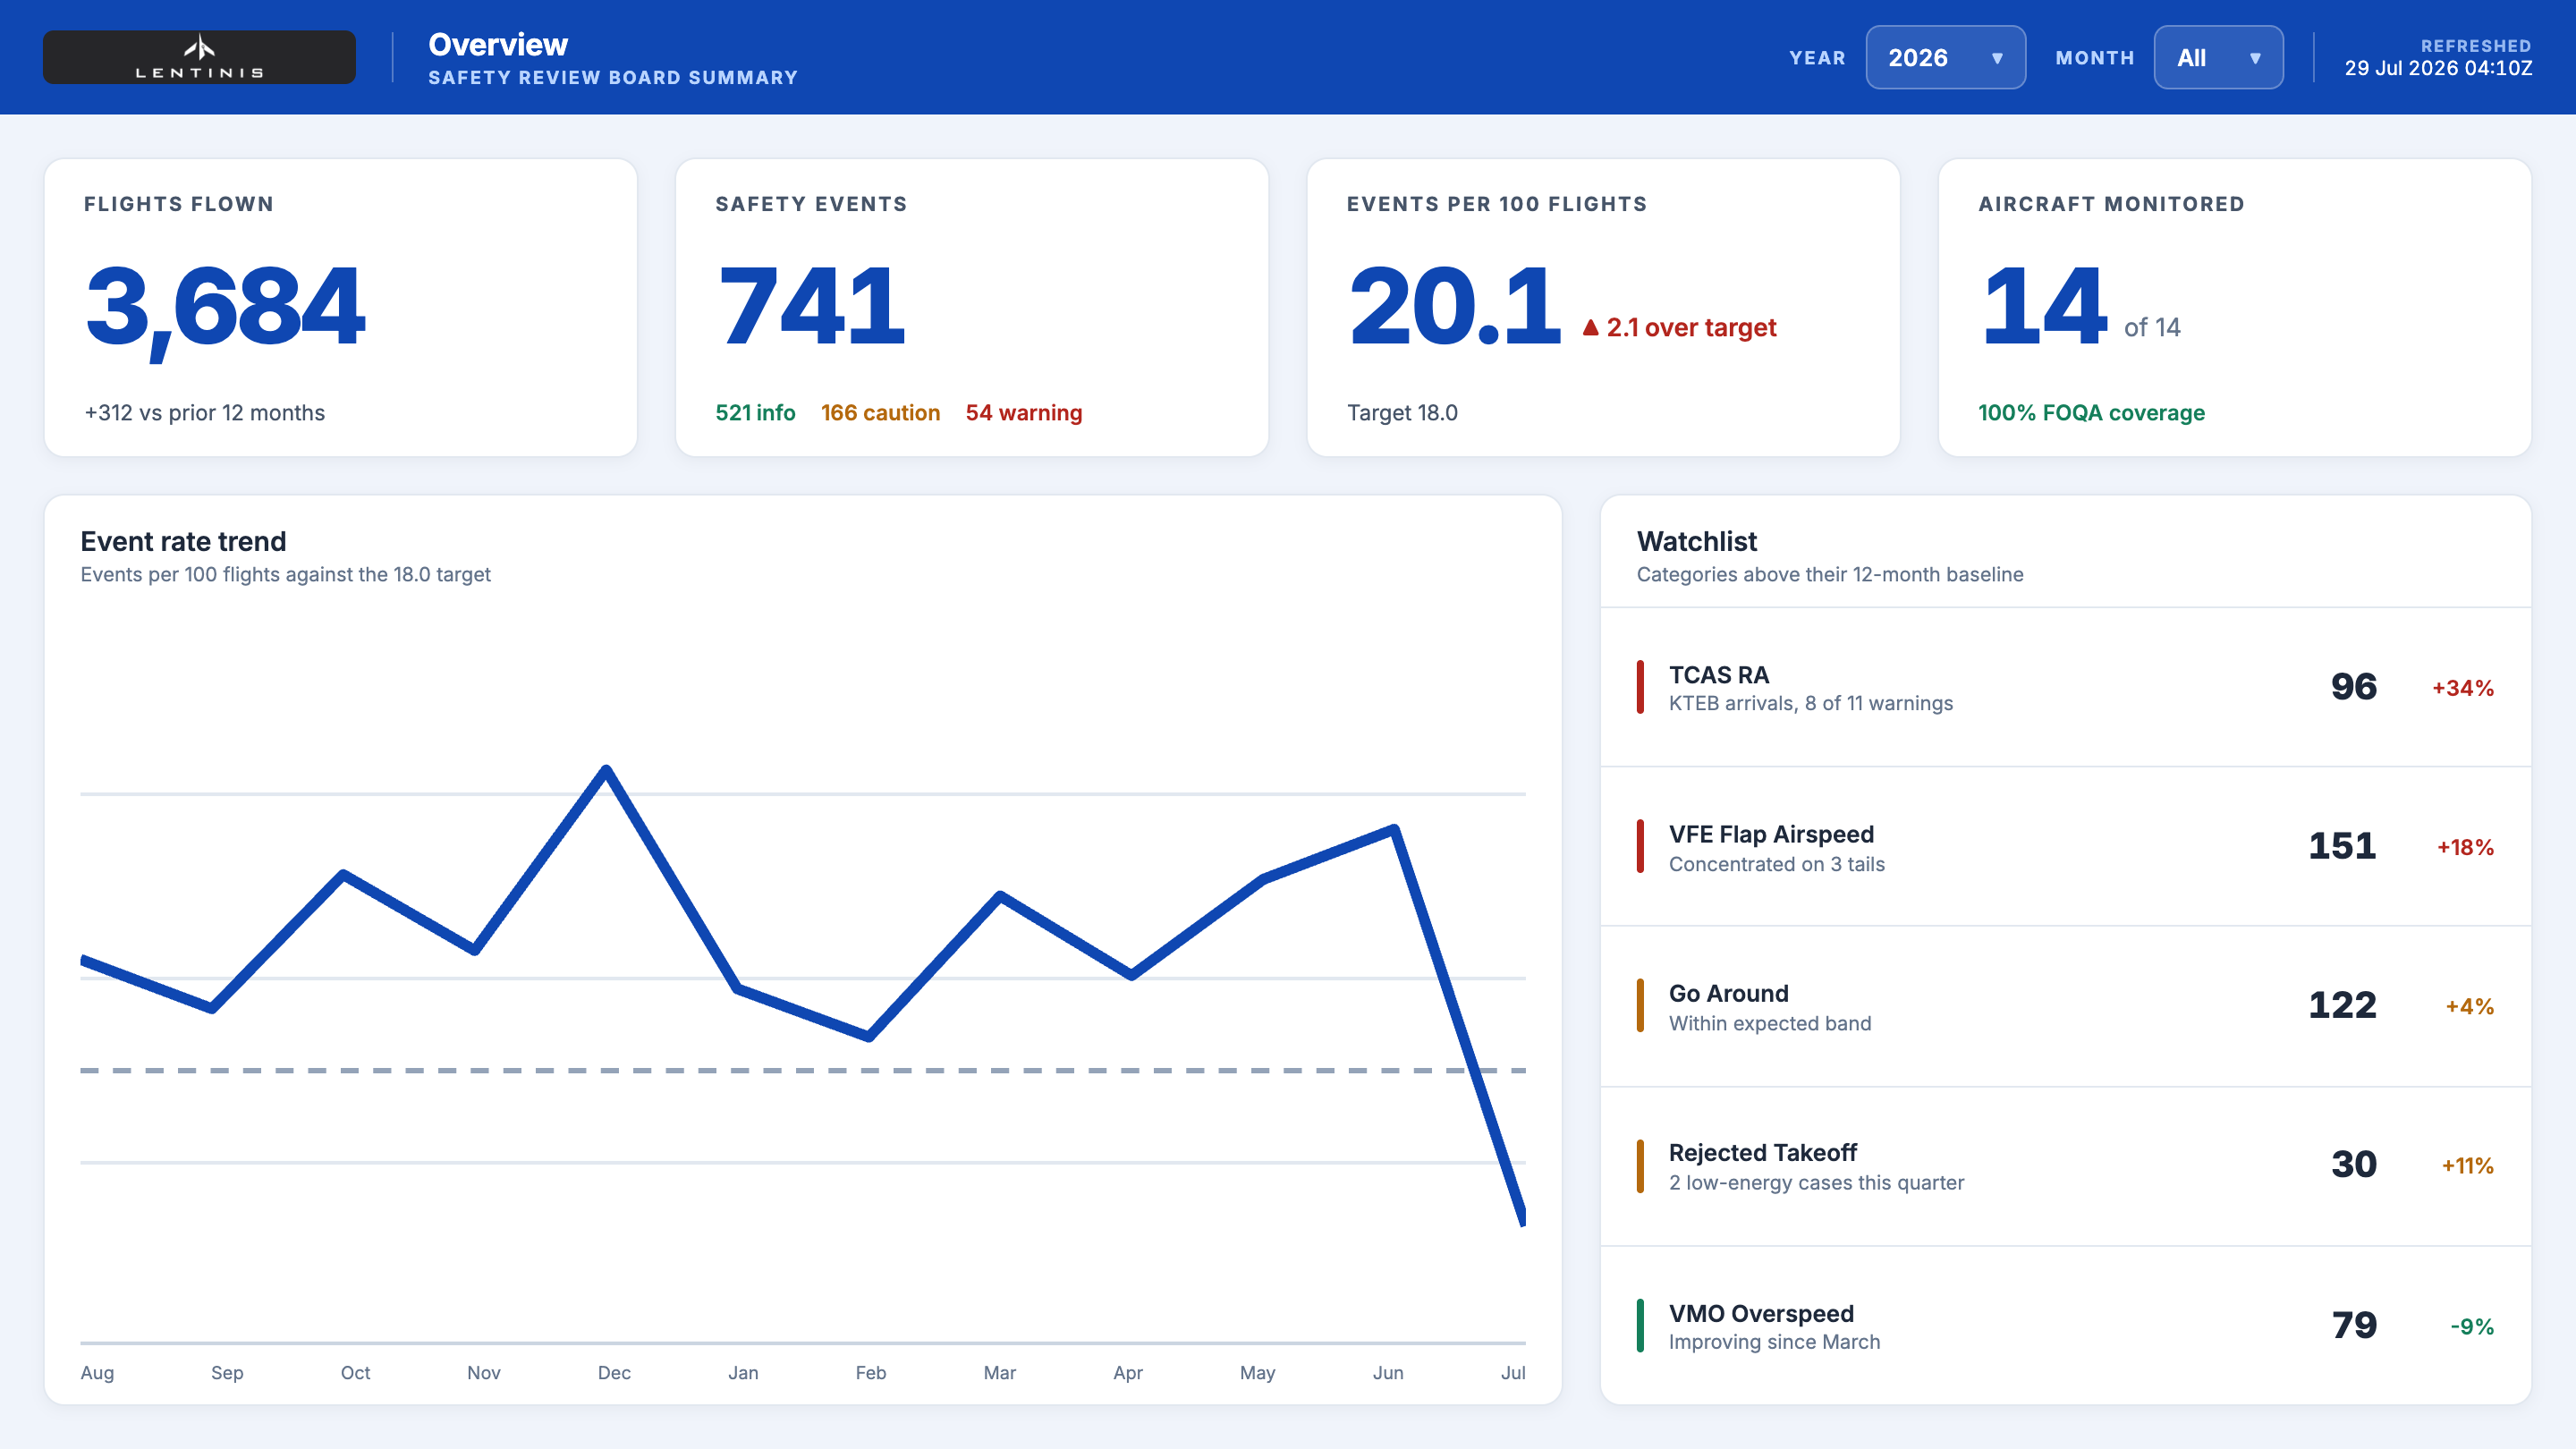Click the '54 warning' count
Screen dimensions: 2576x1449
(x=1024, y=413)
